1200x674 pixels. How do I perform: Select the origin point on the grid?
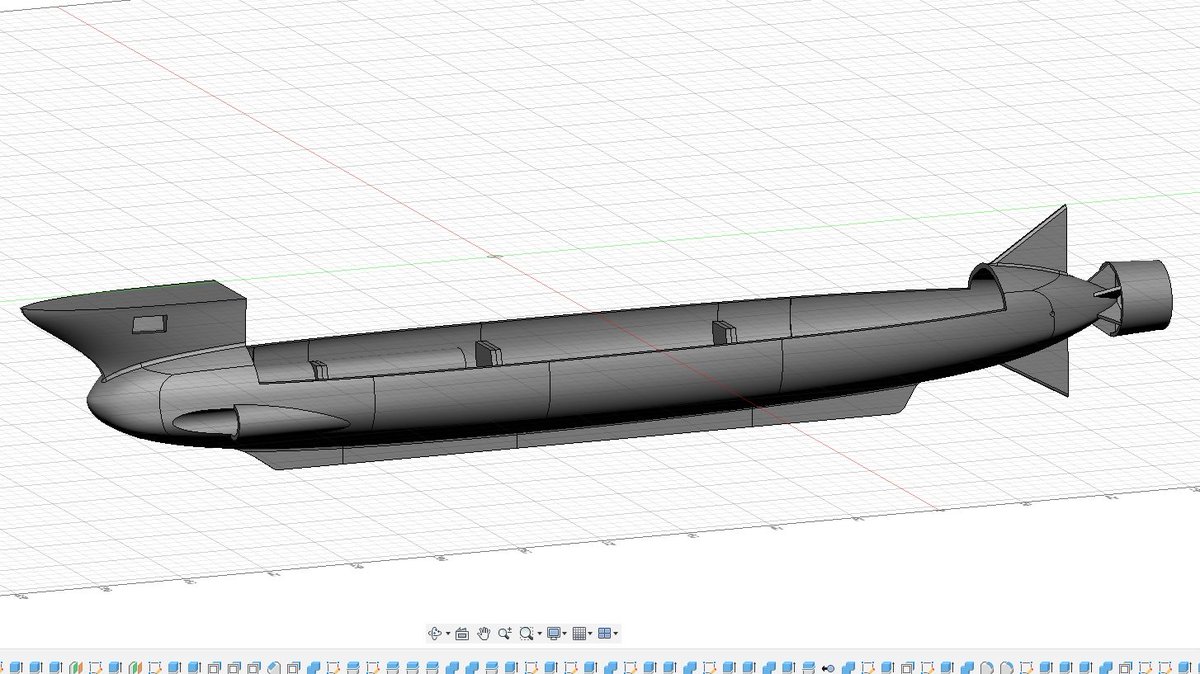[497, 255]
